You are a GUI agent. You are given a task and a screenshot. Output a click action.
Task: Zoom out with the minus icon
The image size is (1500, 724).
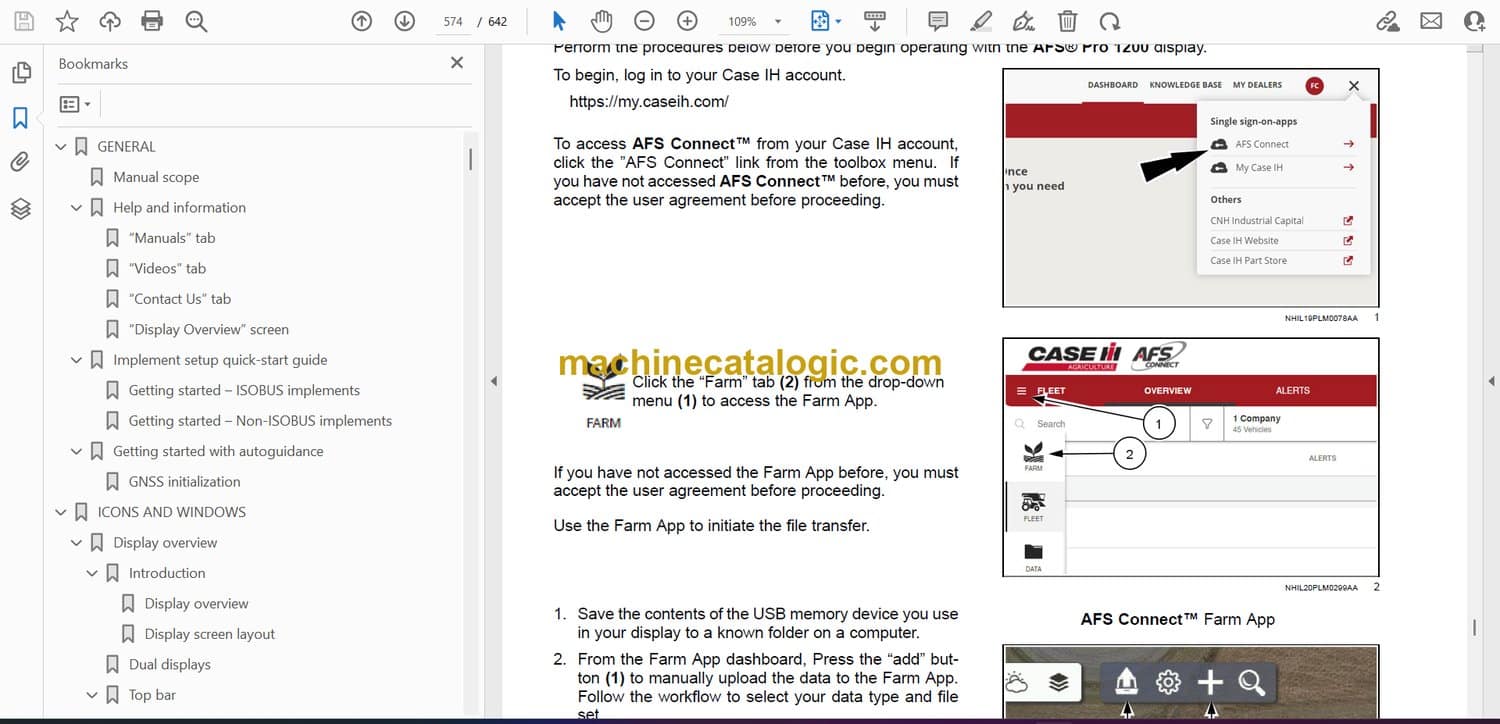pos(645,21)
